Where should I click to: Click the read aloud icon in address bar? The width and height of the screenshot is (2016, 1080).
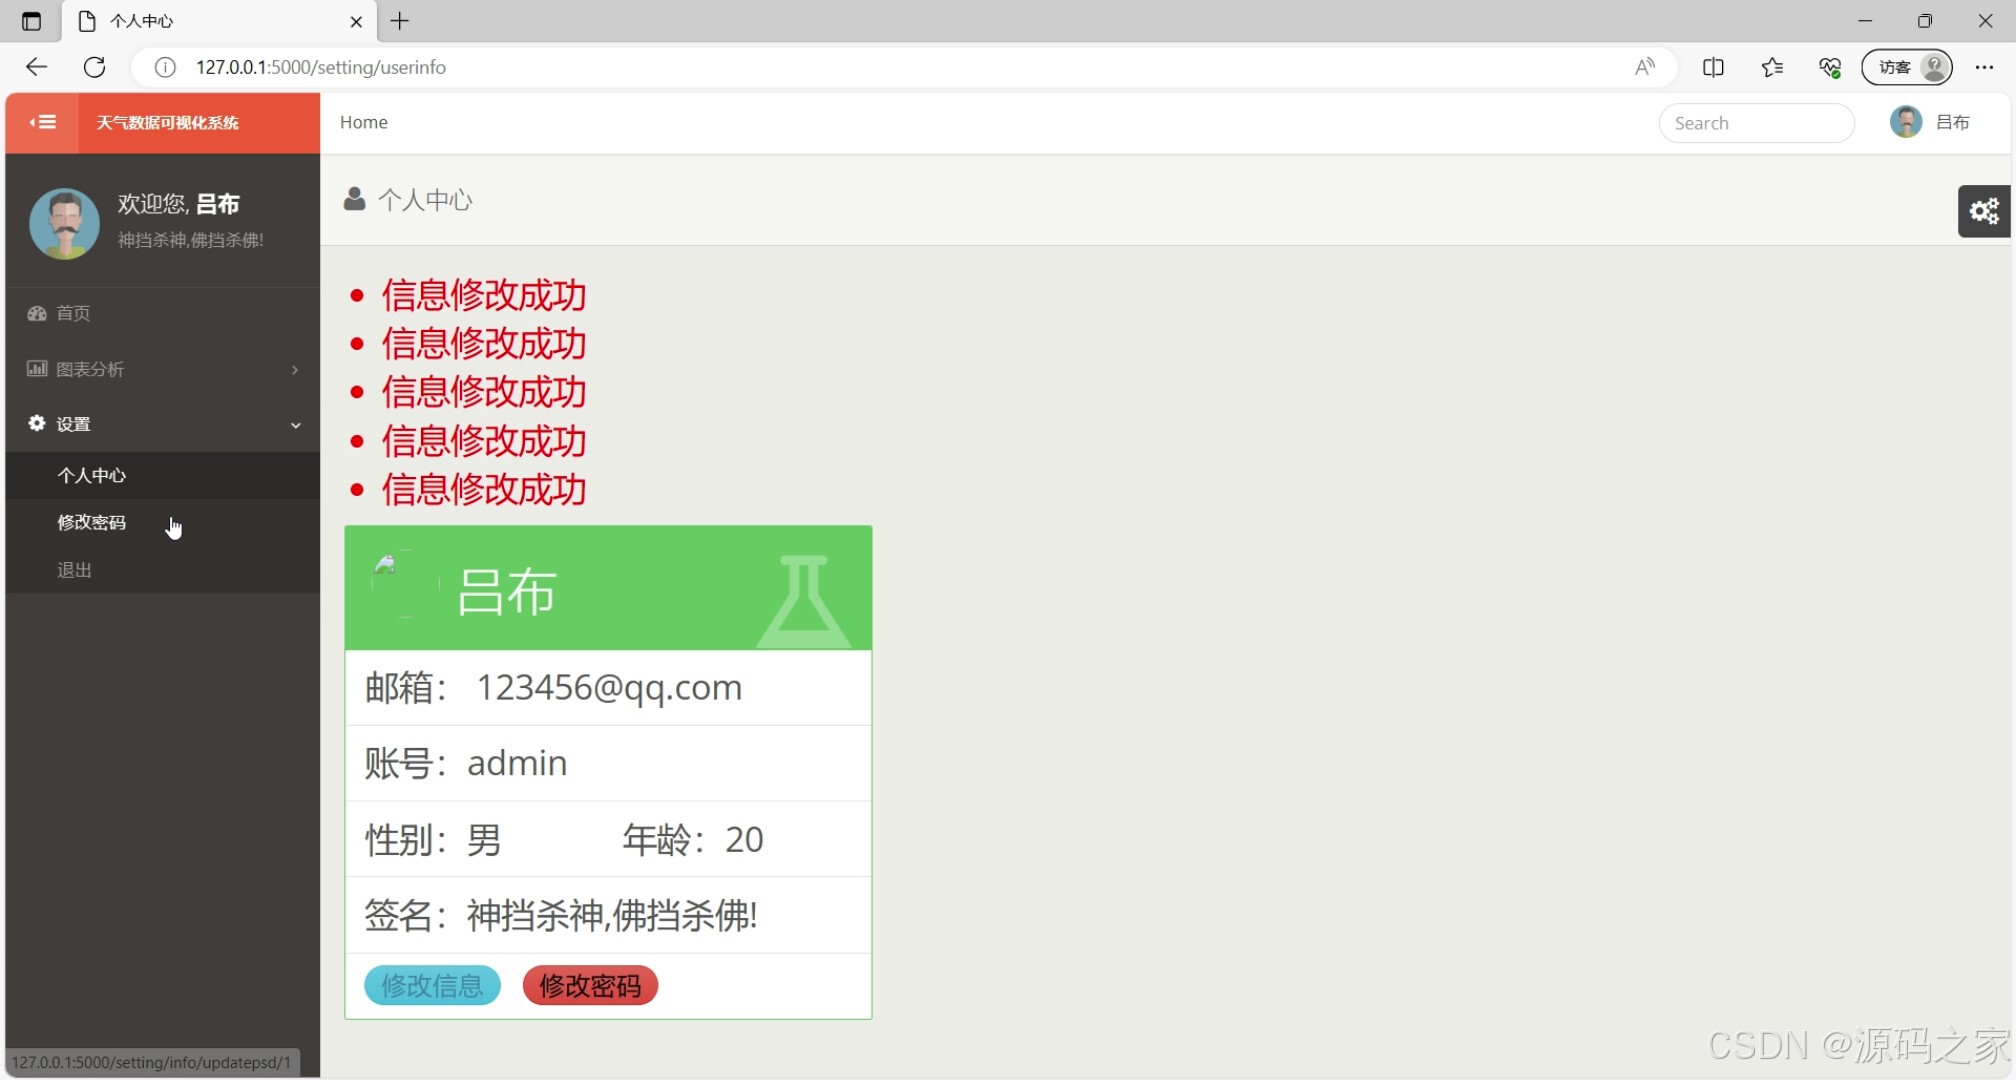(1645, 67)
